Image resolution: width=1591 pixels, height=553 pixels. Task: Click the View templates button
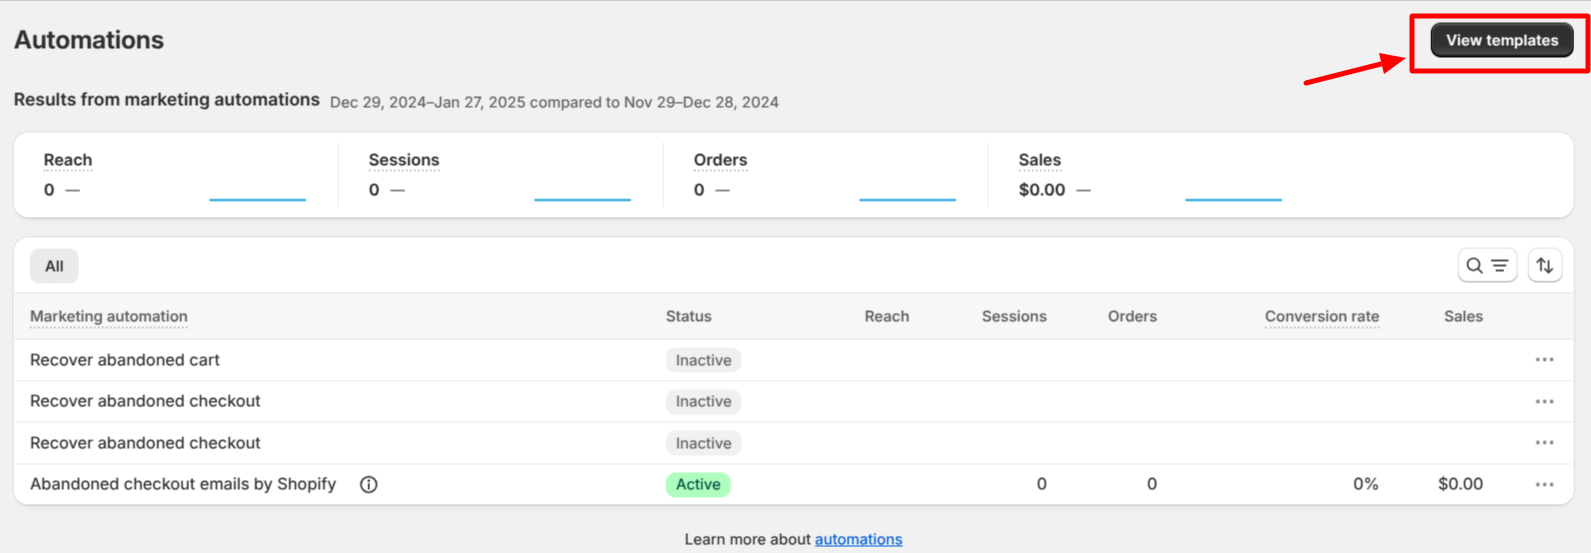click(x=1501, y=40)
